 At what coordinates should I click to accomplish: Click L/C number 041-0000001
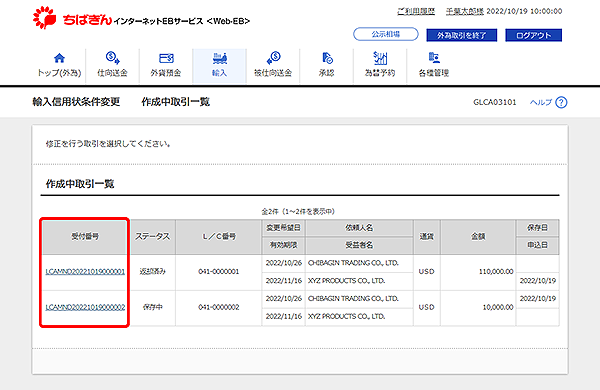point(219,271)
